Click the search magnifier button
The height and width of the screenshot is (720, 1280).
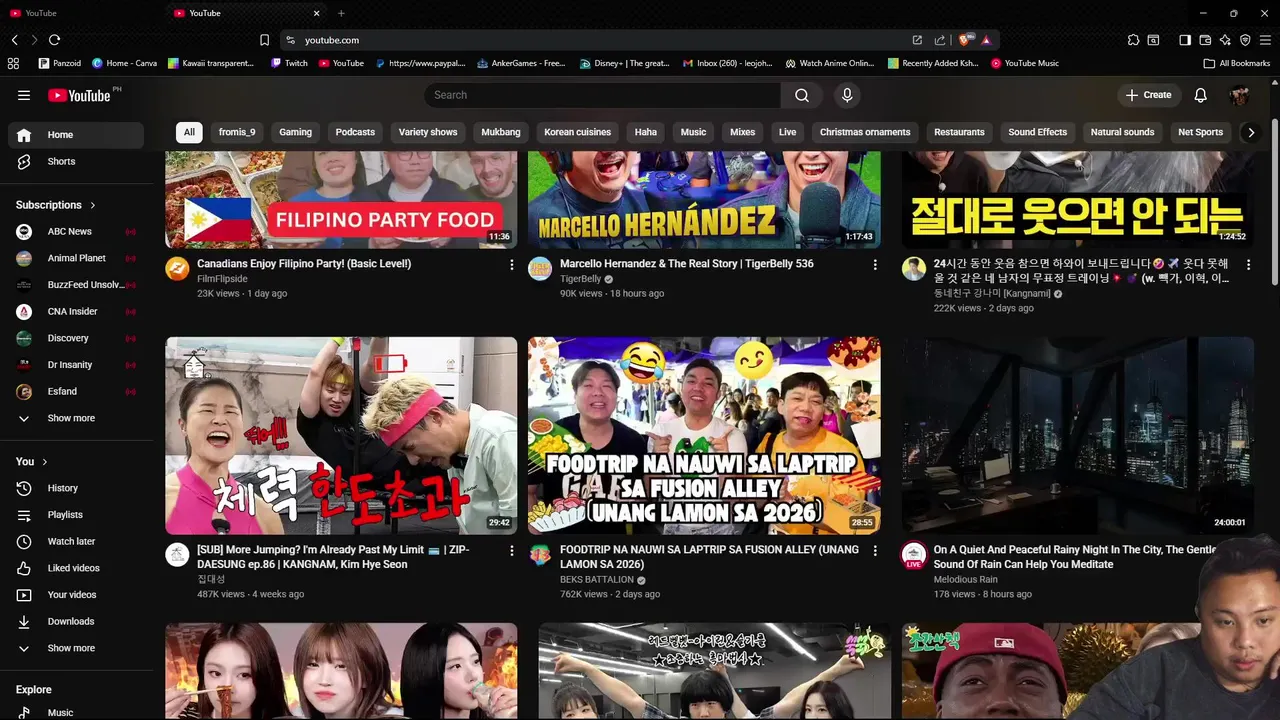point(802,95)
